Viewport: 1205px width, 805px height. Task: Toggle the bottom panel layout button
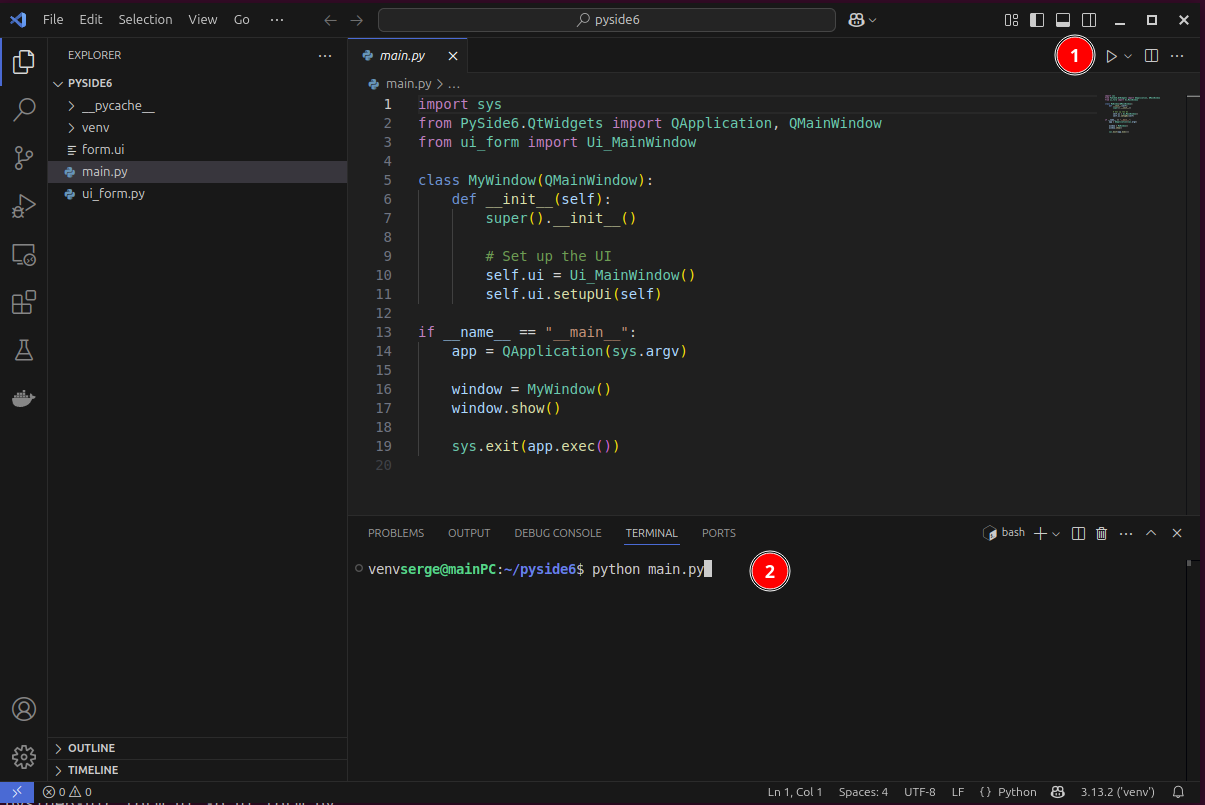click(1063, 20)
